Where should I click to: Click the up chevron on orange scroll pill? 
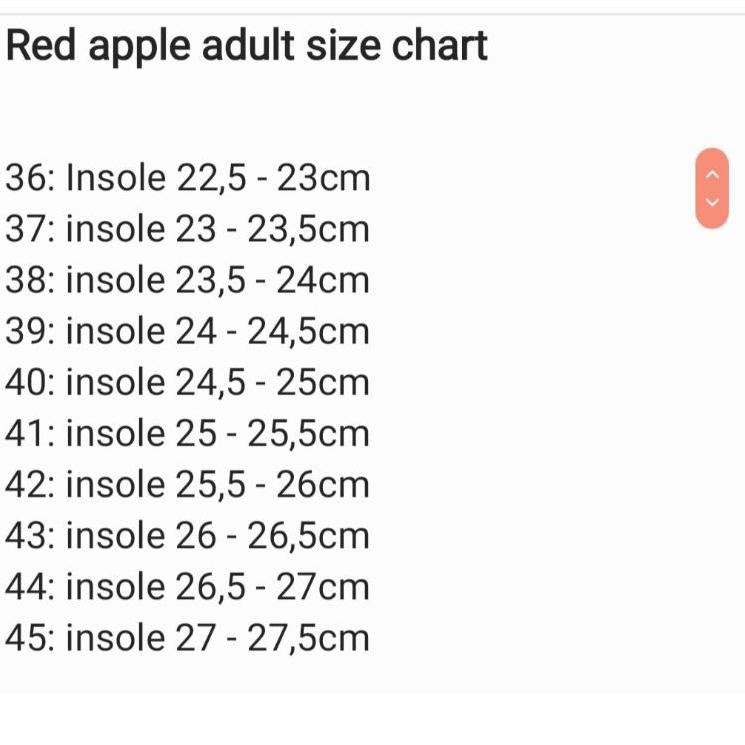(712, 175)
